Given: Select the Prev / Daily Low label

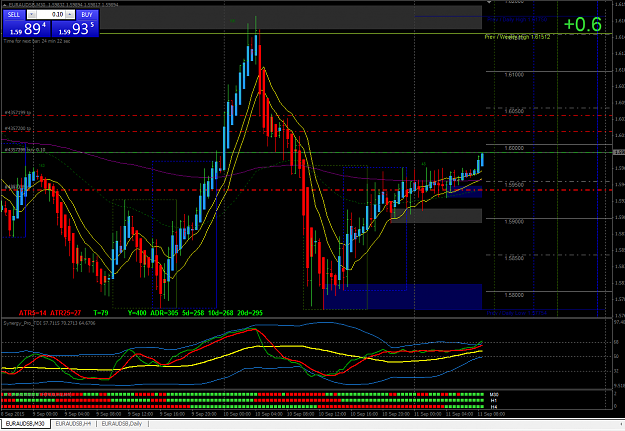Looking at the screenshot, I should [x=517, y=313].
